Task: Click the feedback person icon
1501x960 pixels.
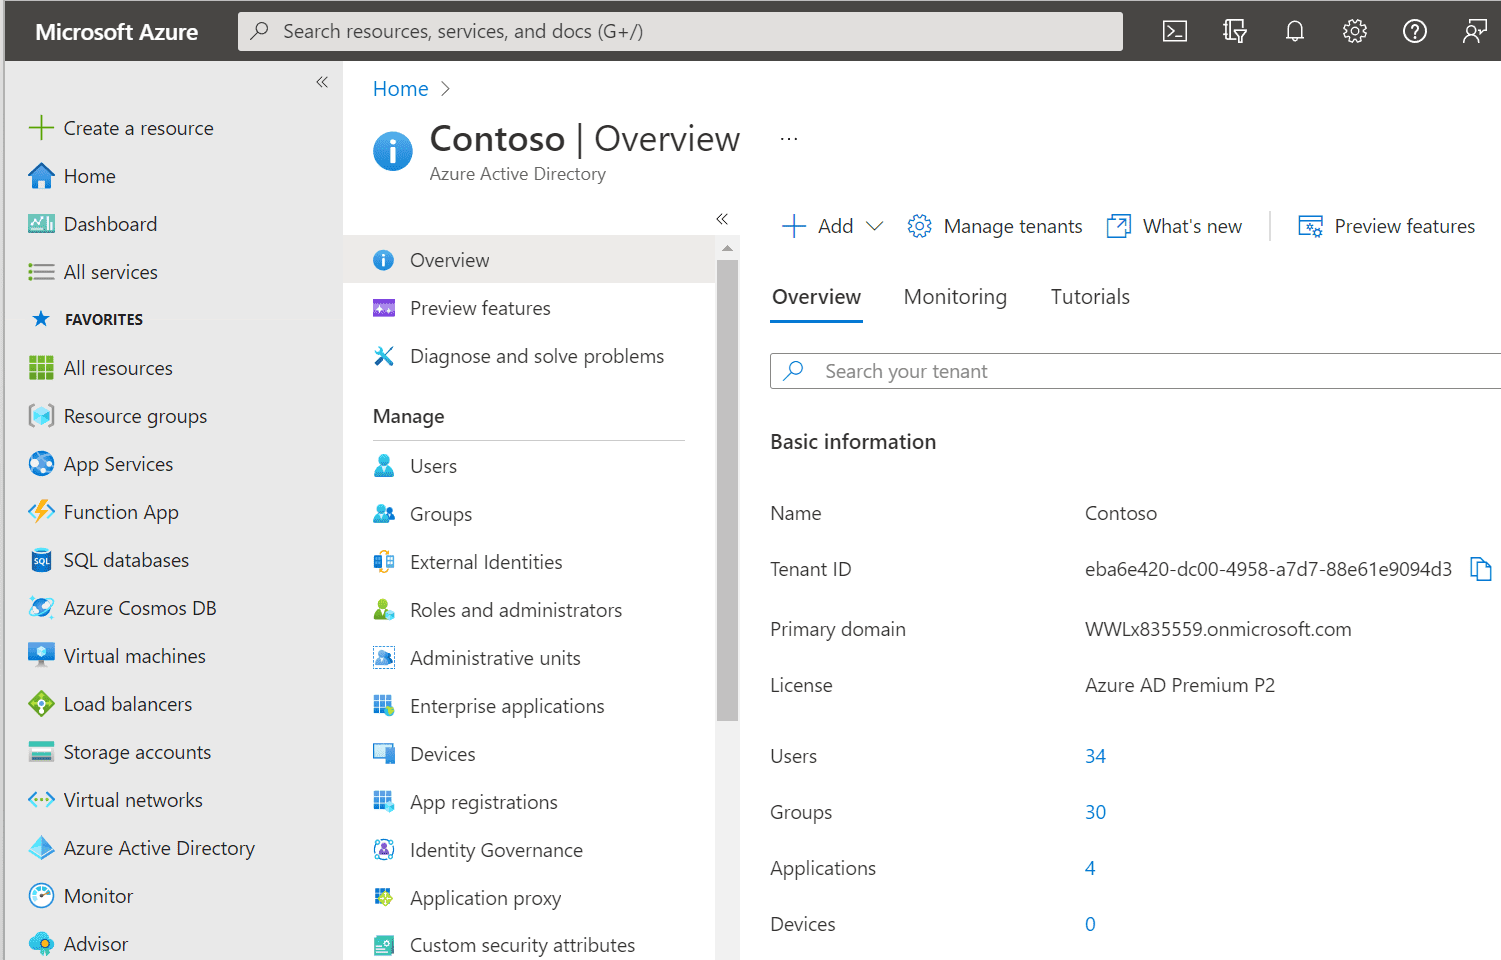Action: coord(1474,32)
